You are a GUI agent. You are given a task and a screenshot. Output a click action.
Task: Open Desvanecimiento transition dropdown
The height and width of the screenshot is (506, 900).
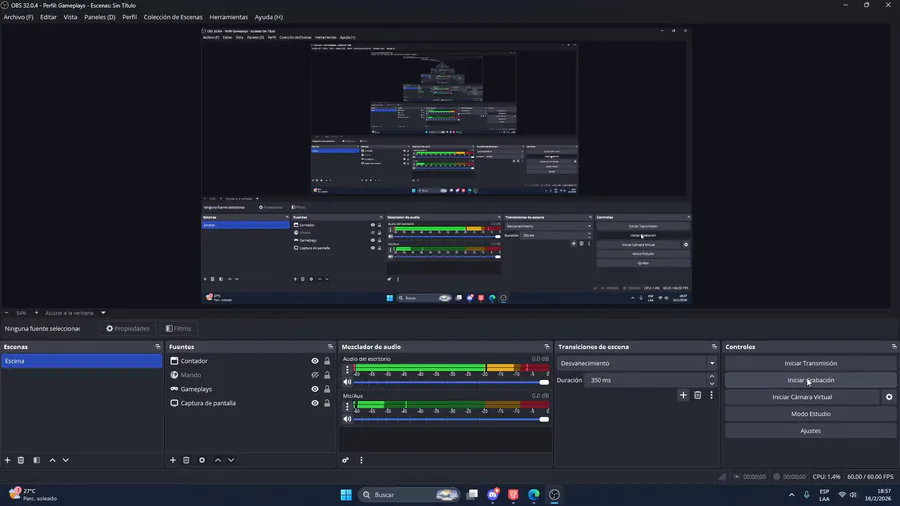637,363
